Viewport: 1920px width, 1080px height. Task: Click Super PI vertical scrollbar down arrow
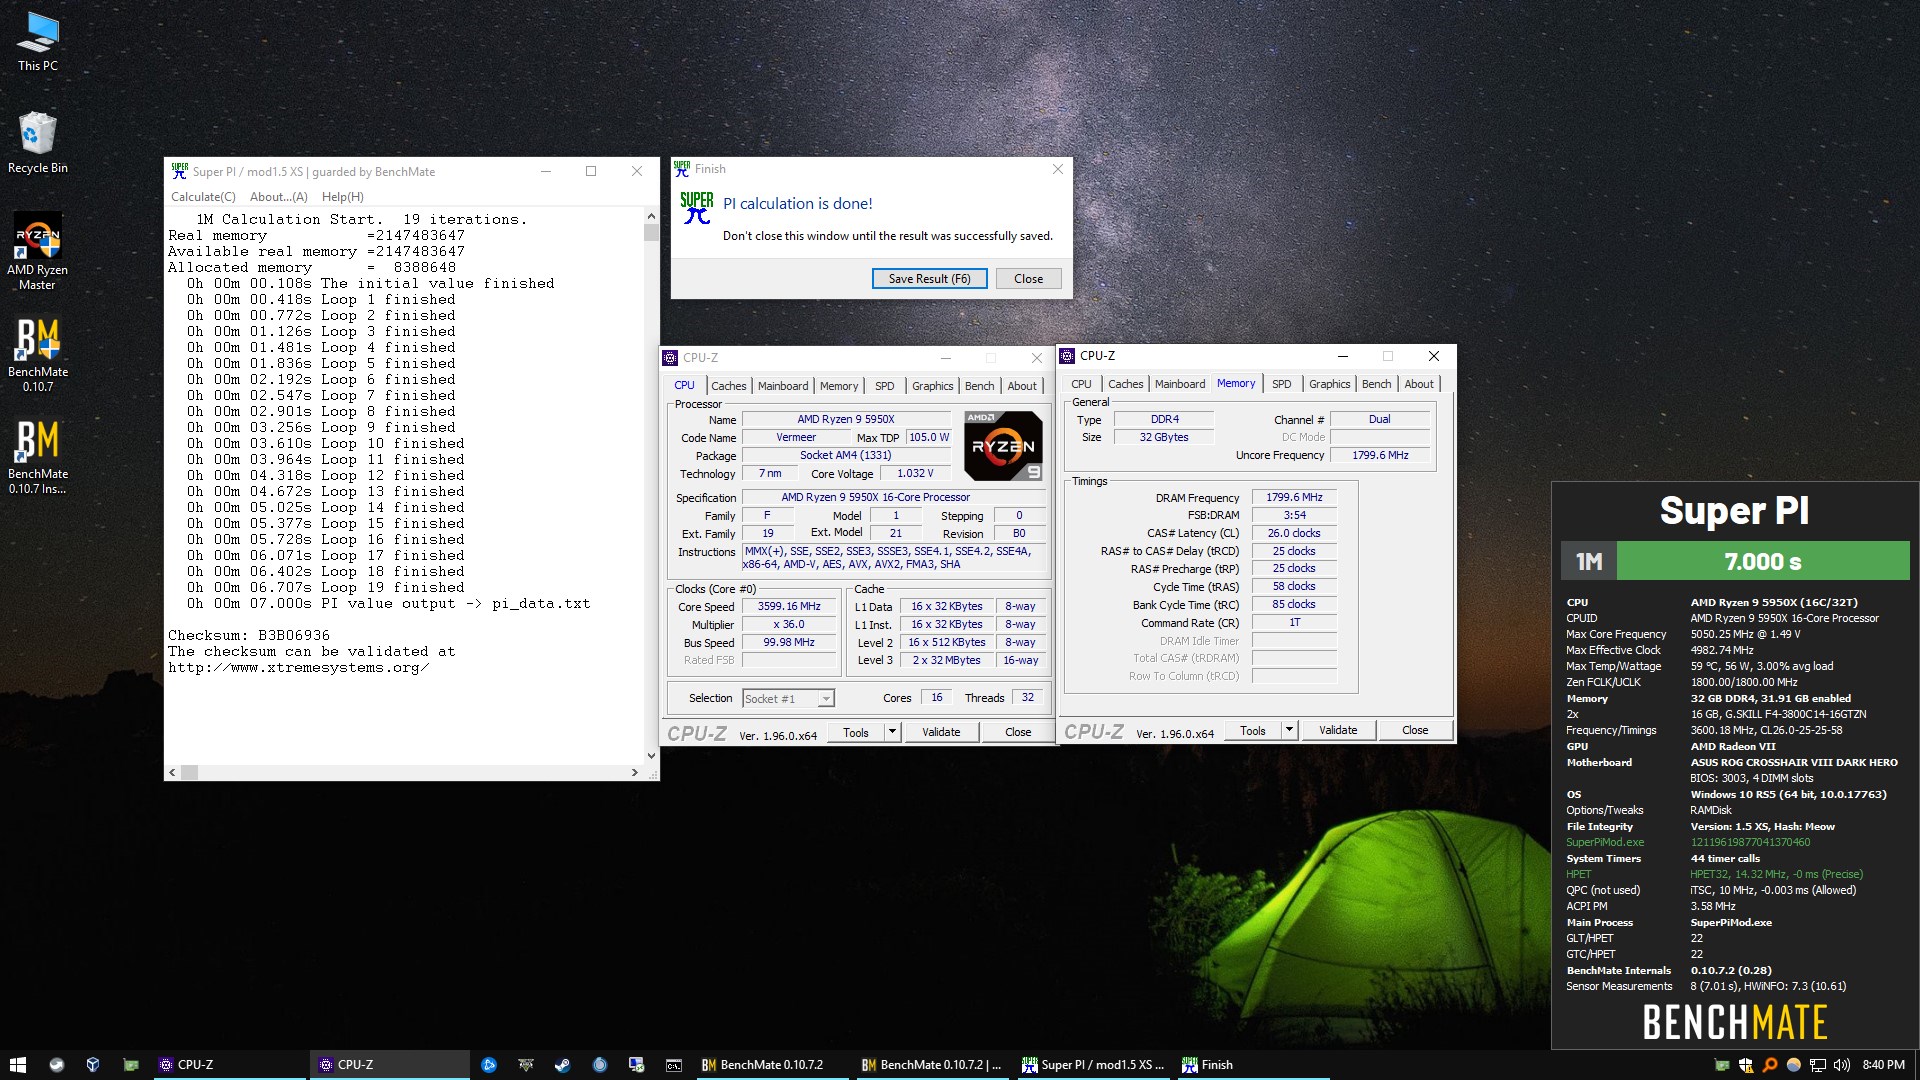[x=651, y=756]
